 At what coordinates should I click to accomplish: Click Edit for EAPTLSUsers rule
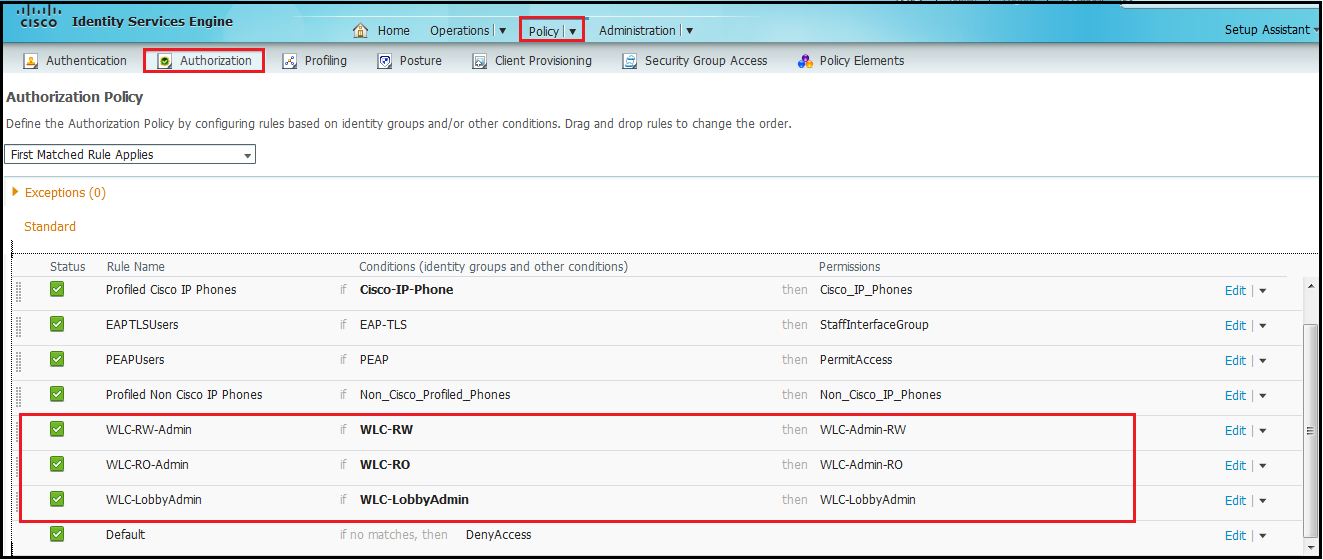[x=1235, y=325]
